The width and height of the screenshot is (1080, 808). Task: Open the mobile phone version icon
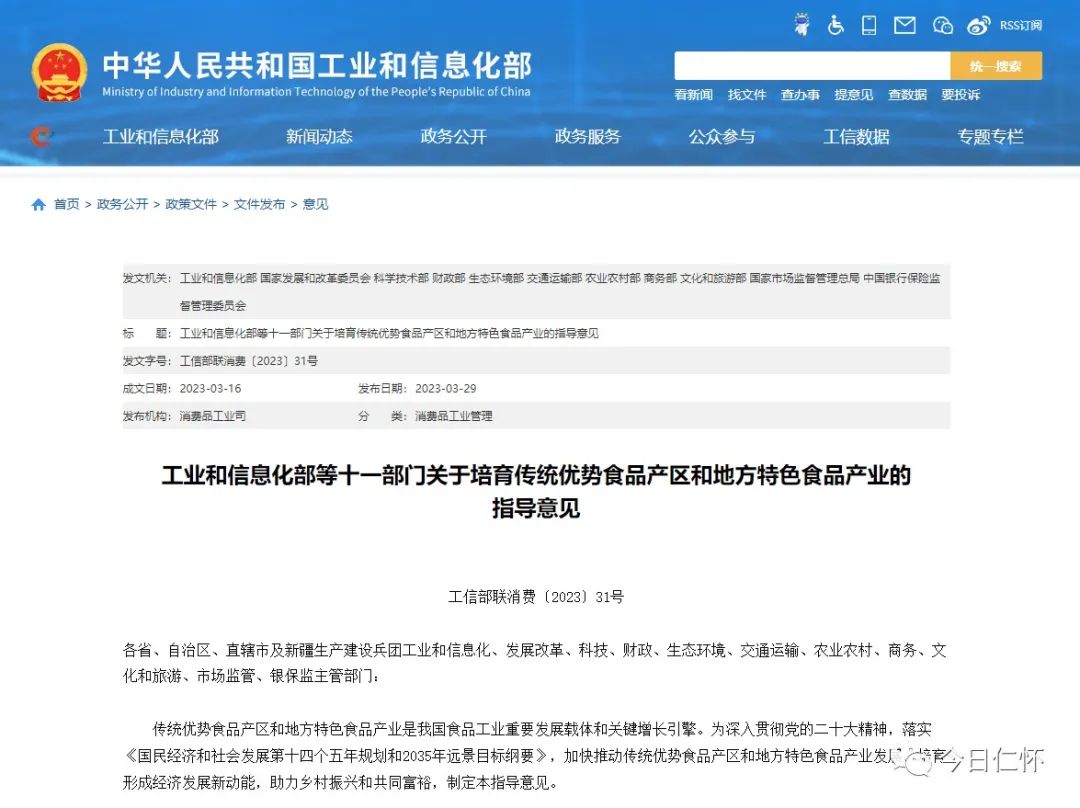pyautogui.click(x=869, y=25)
